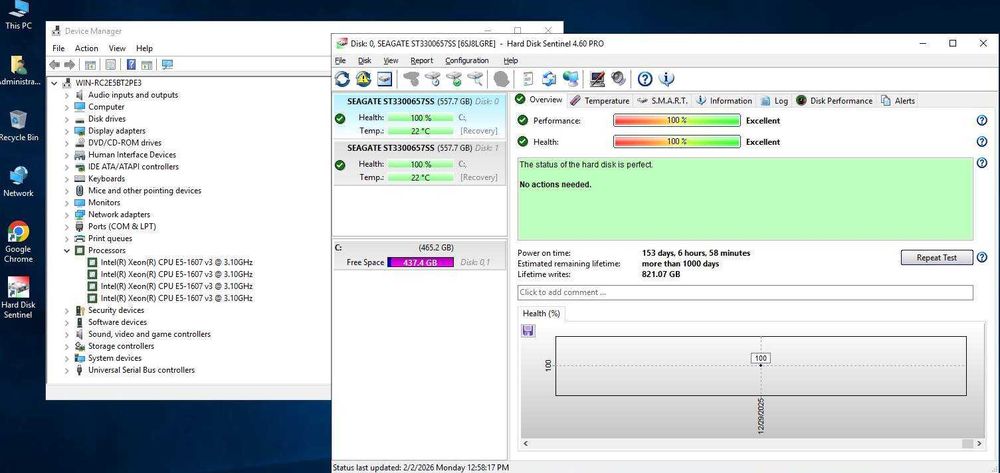Switch to the Log tab
The height and width of the screenshot is (473, 1000).
tap(774, 101)
